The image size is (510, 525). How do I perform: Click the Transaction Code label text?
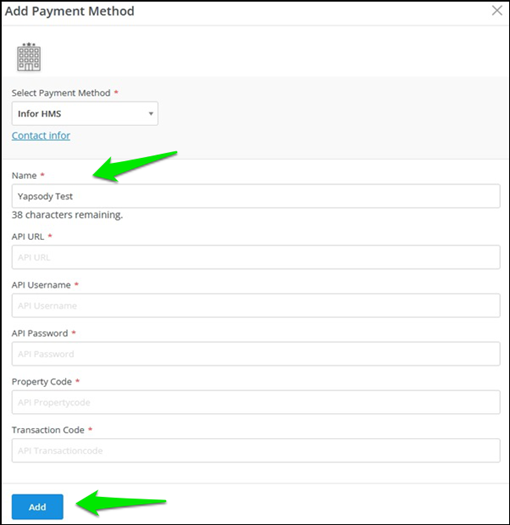48,430
